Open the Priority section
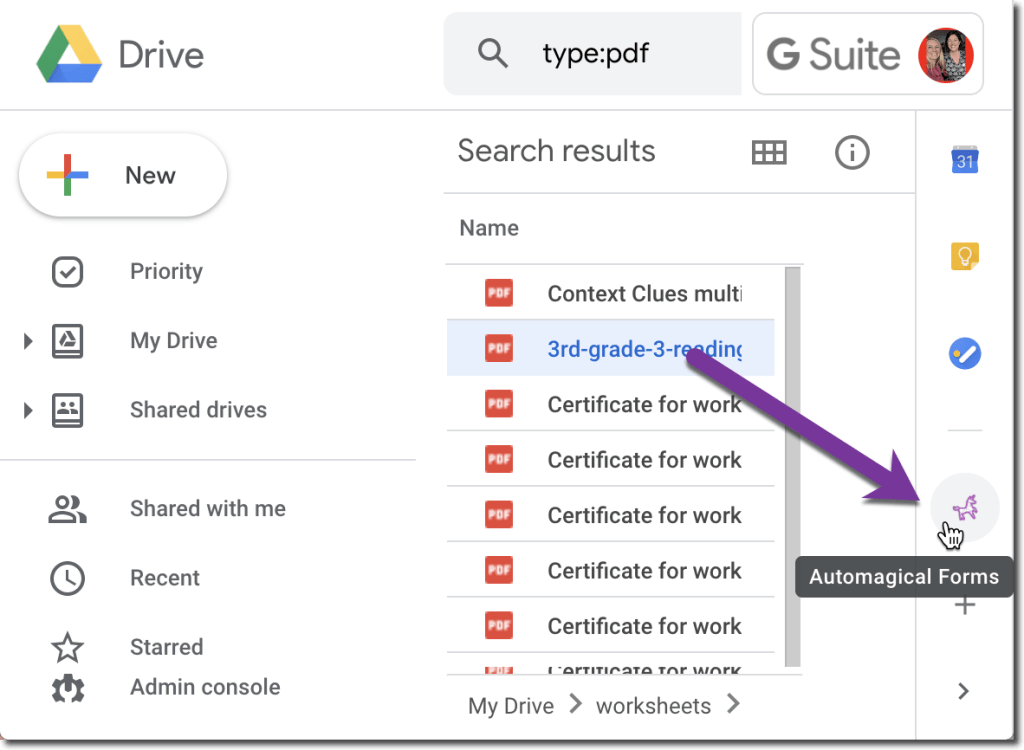 pos(166,271)
